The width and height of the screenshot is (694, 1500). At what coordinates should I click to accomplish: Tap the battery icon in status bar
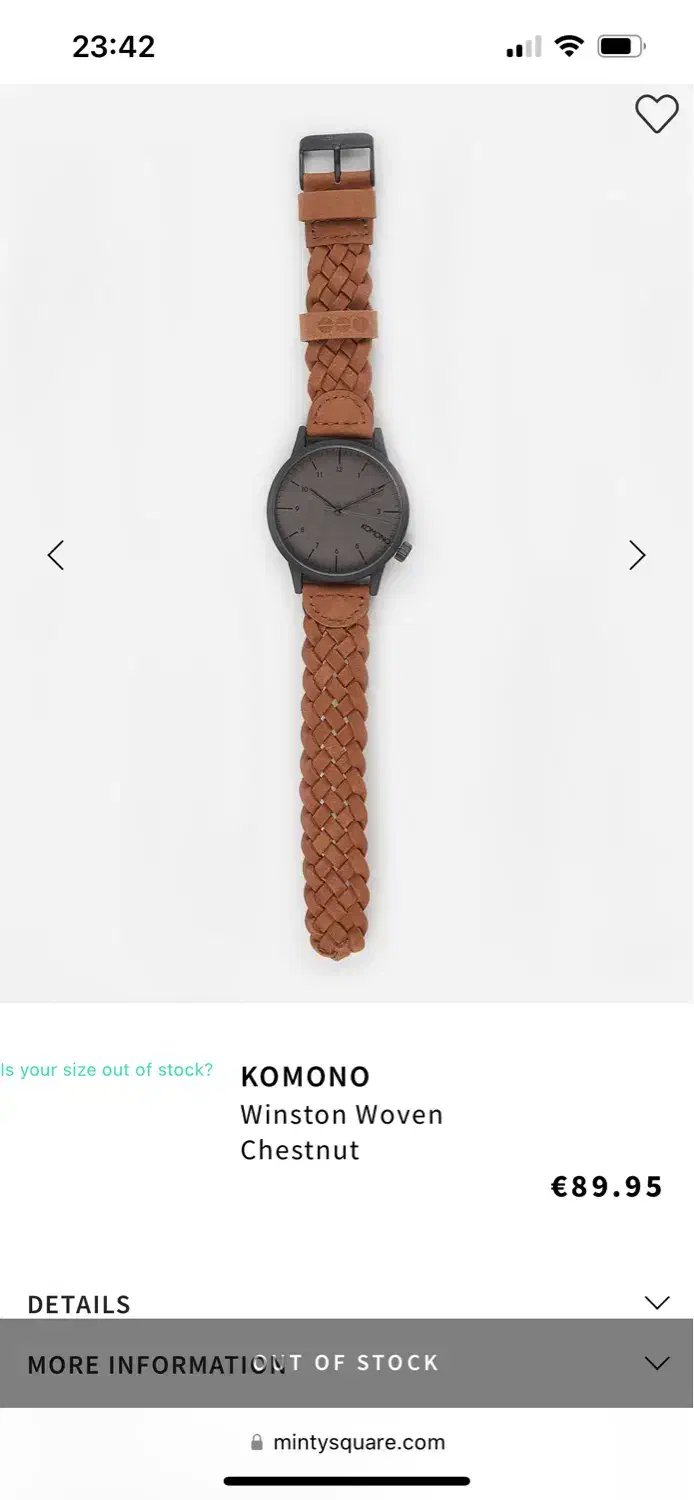click(622, 46)
